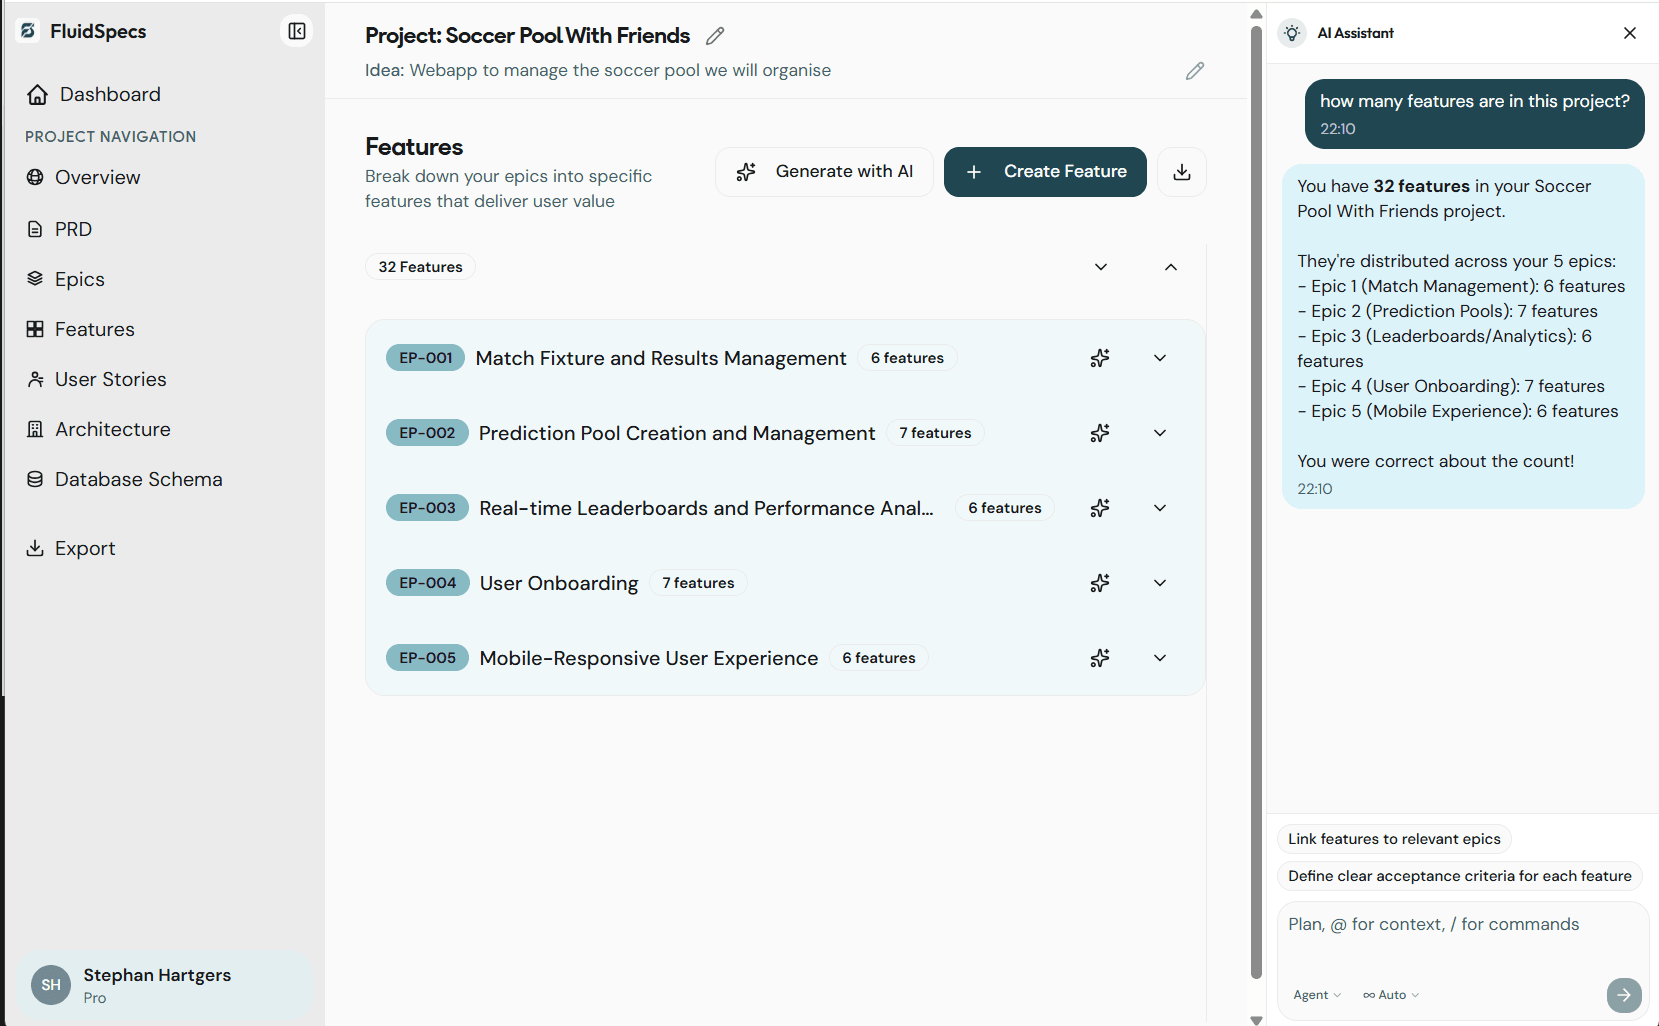This screenshot has width=1659, height=1026.
Task: Open the Agent mode dropdown
Action: coord(1316,994)
